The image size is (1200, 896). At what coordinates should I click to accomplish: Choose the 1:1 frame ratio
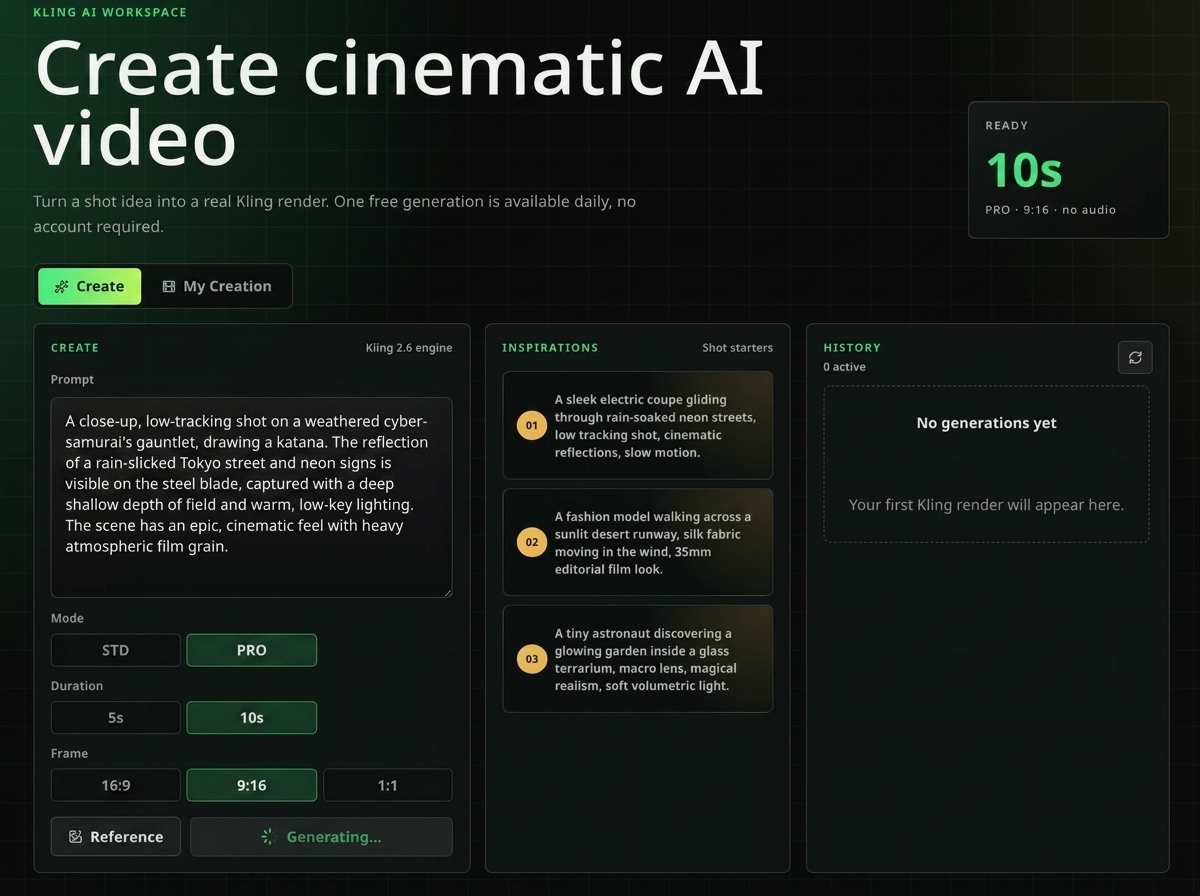(388, 785)
